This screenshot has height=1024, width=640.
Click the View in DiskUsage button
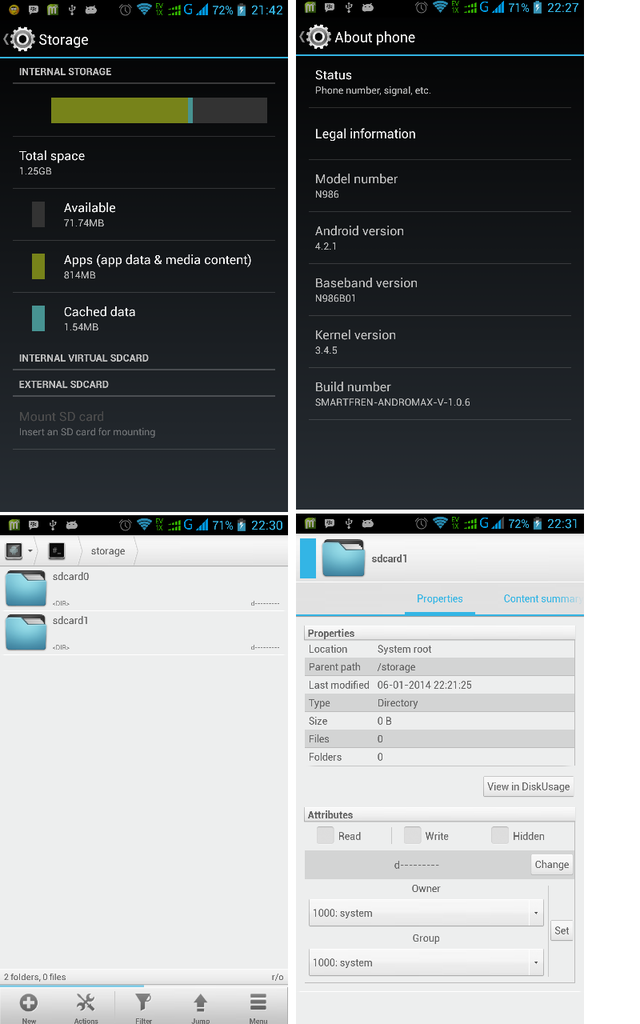pos(528,786)
